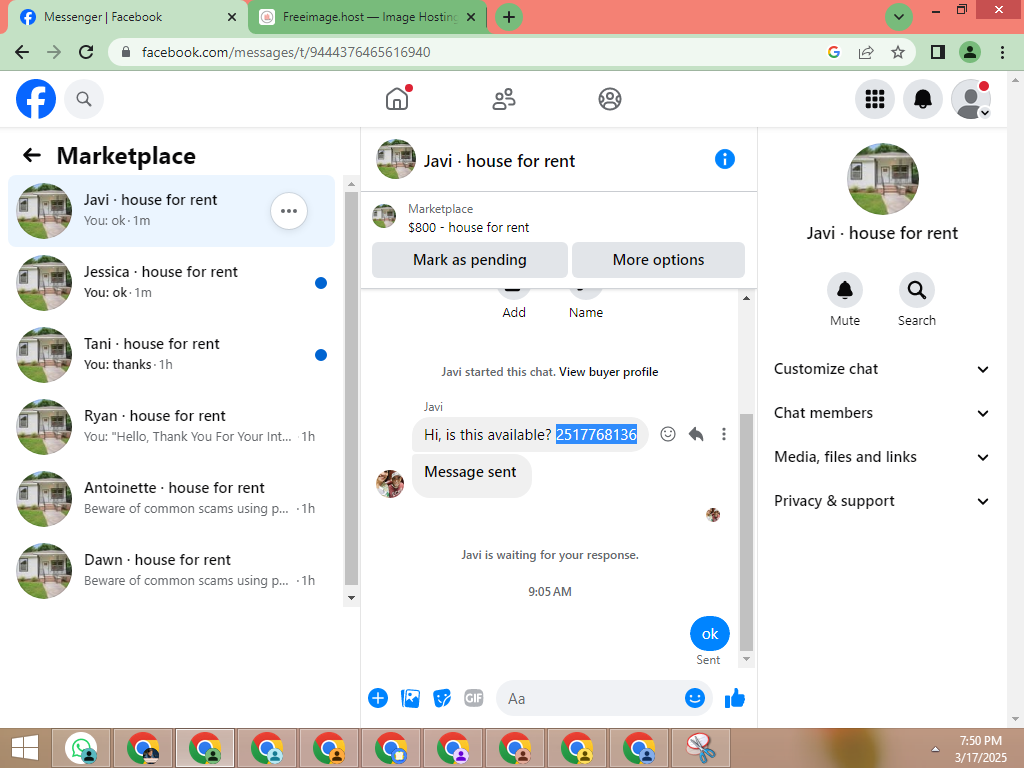Image resolution: width=1024 pixels, height=768 pixels.
Task: Open Chrome profile avatar button
Action: point(970,52)
